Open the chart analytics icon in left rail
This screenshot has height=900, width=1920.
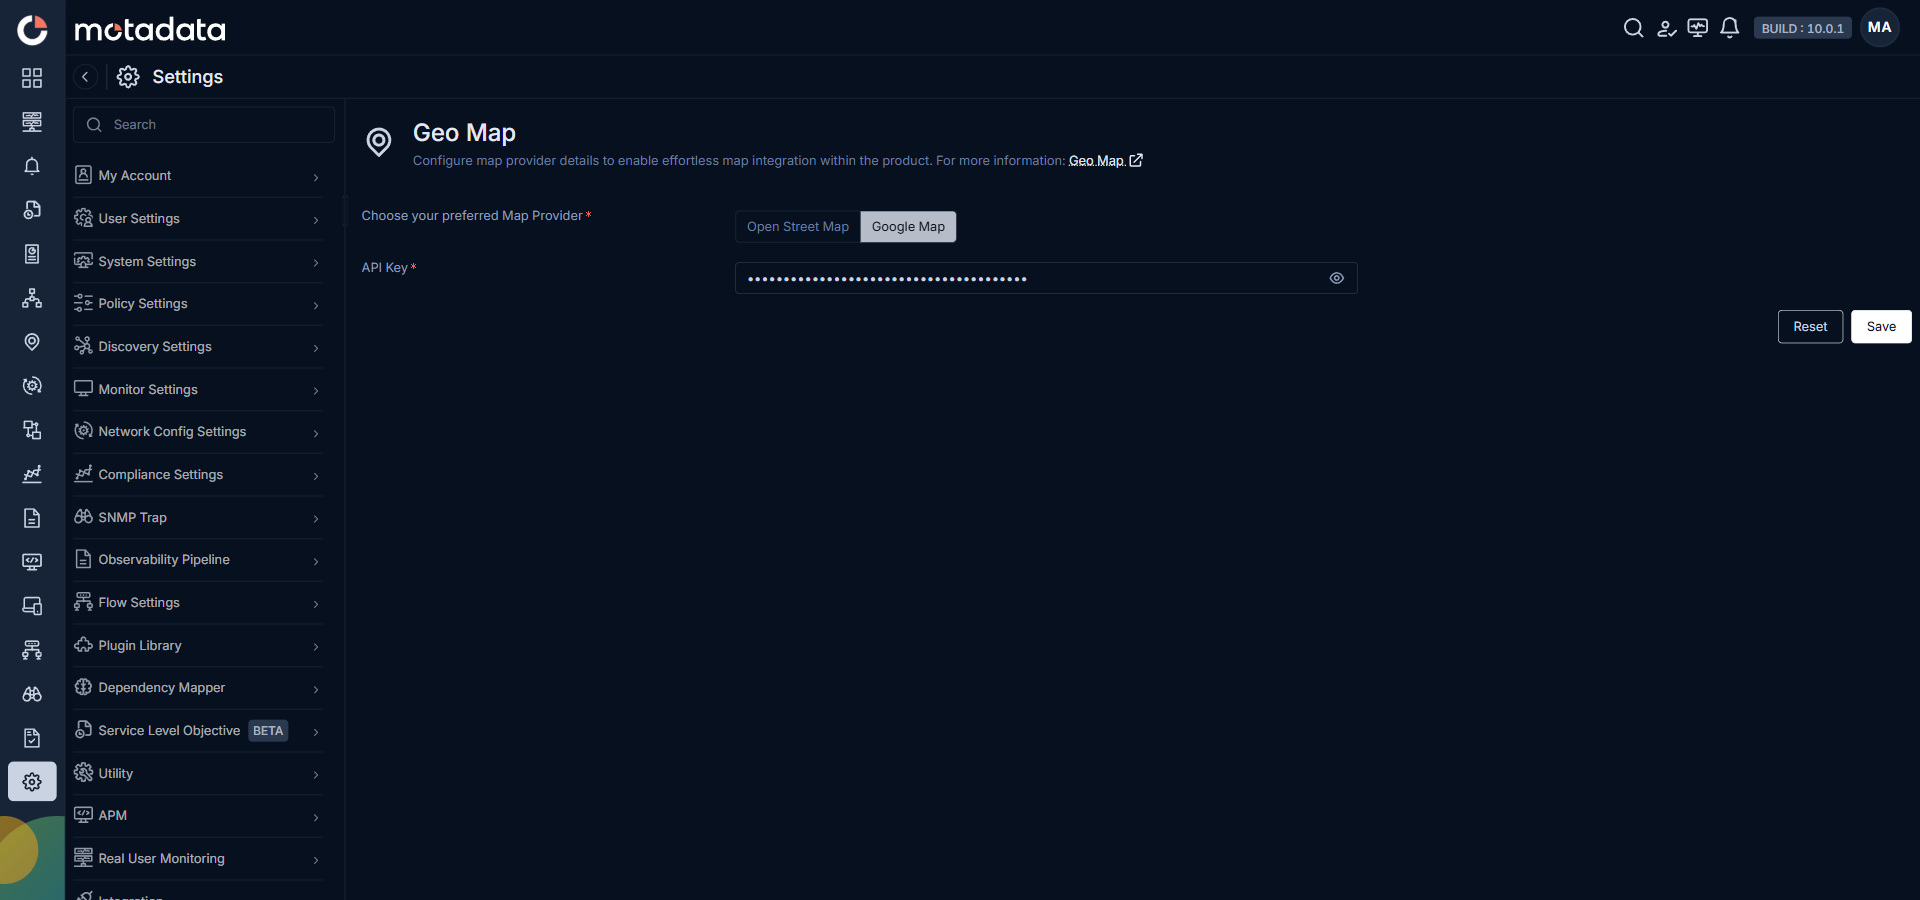[32, 474]
